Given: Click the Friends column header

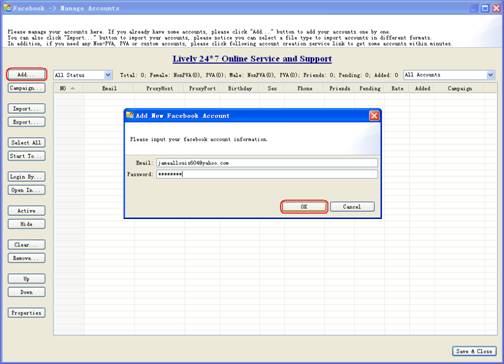Looking at the screenshot, I should click(x=339, y=88).
